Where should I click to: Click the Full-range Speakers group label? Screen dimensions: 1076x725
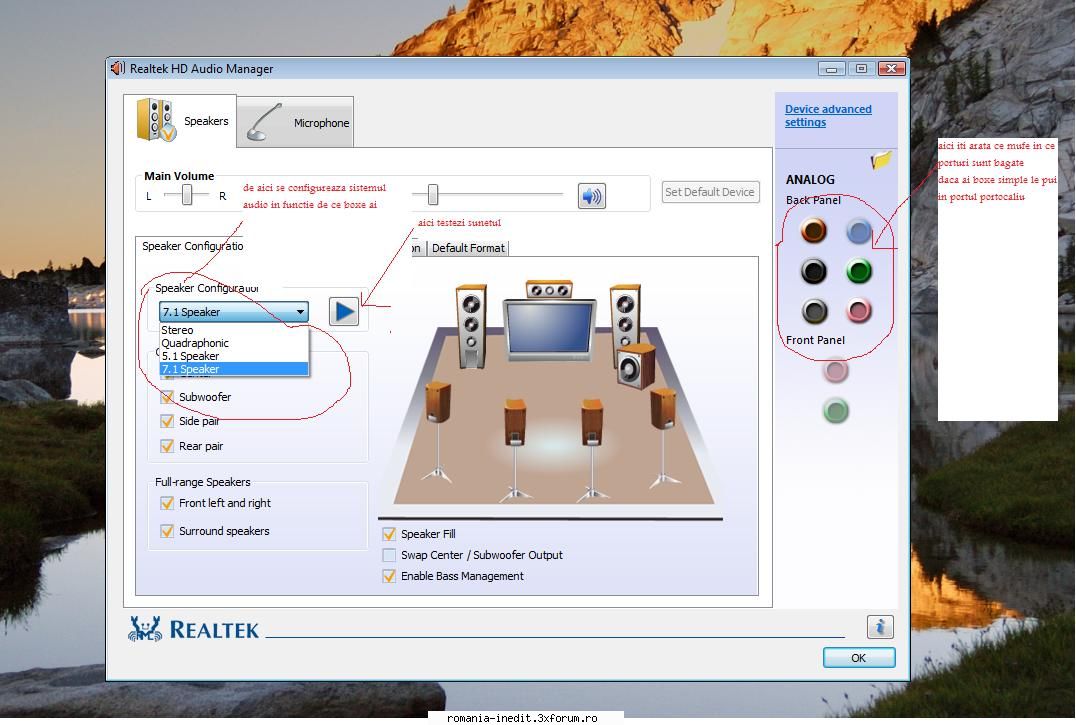click(202, 482)
